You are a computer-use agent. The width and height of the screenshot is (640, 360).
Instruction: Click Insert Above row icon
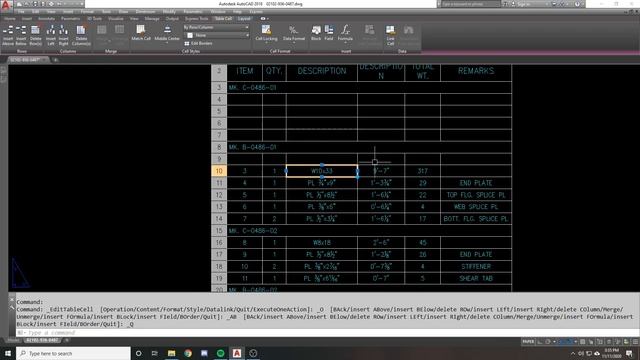pos(8,35)
